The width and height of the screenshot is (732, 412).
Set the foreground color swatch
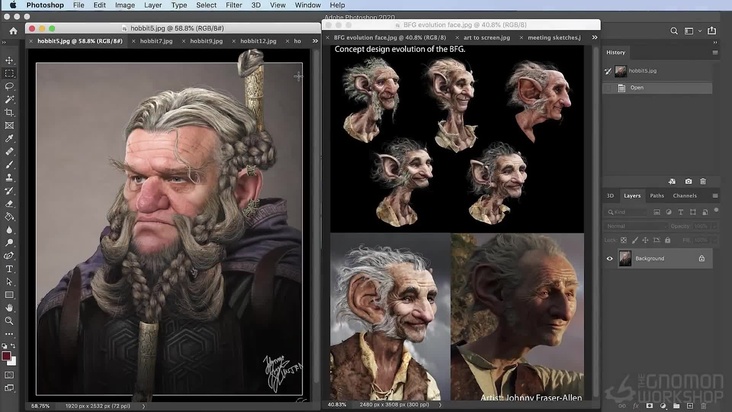pyautogui.click(x=6, y=356)
